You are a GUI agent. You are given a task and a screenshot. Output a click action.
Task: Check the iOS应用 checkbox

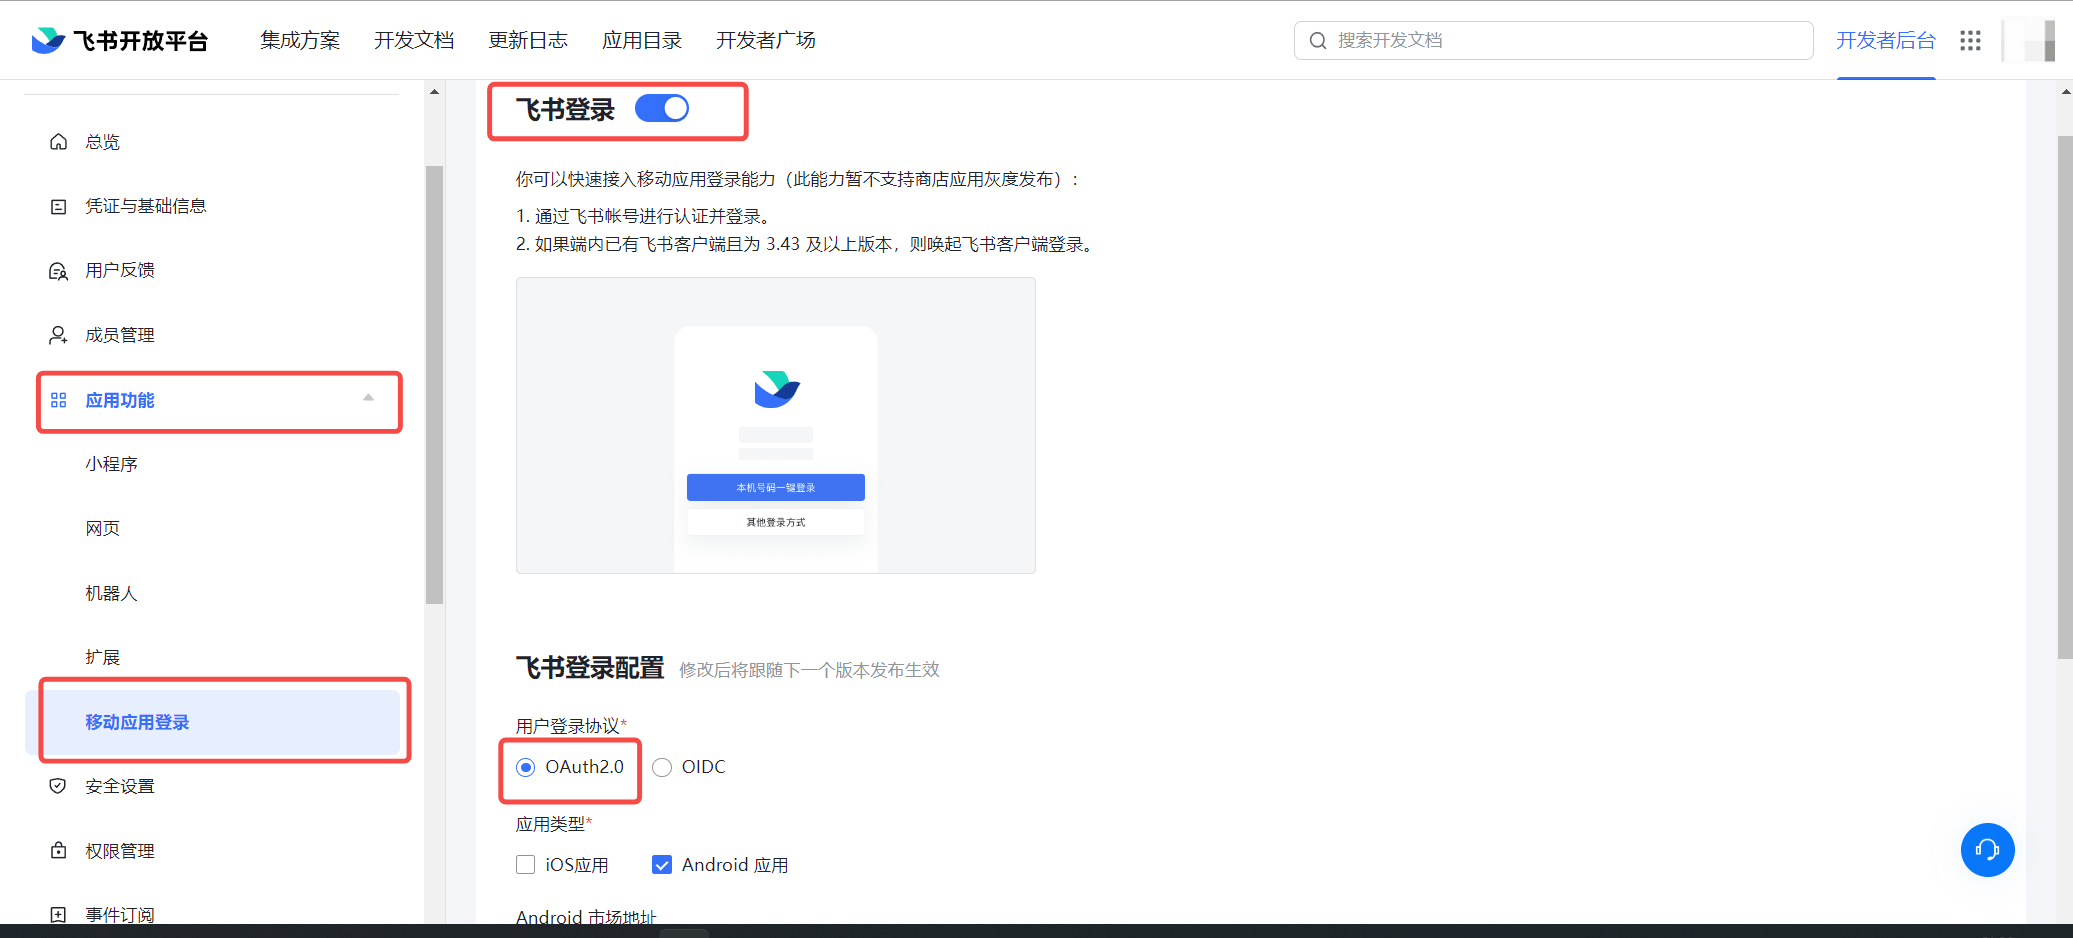pos(526,865)
